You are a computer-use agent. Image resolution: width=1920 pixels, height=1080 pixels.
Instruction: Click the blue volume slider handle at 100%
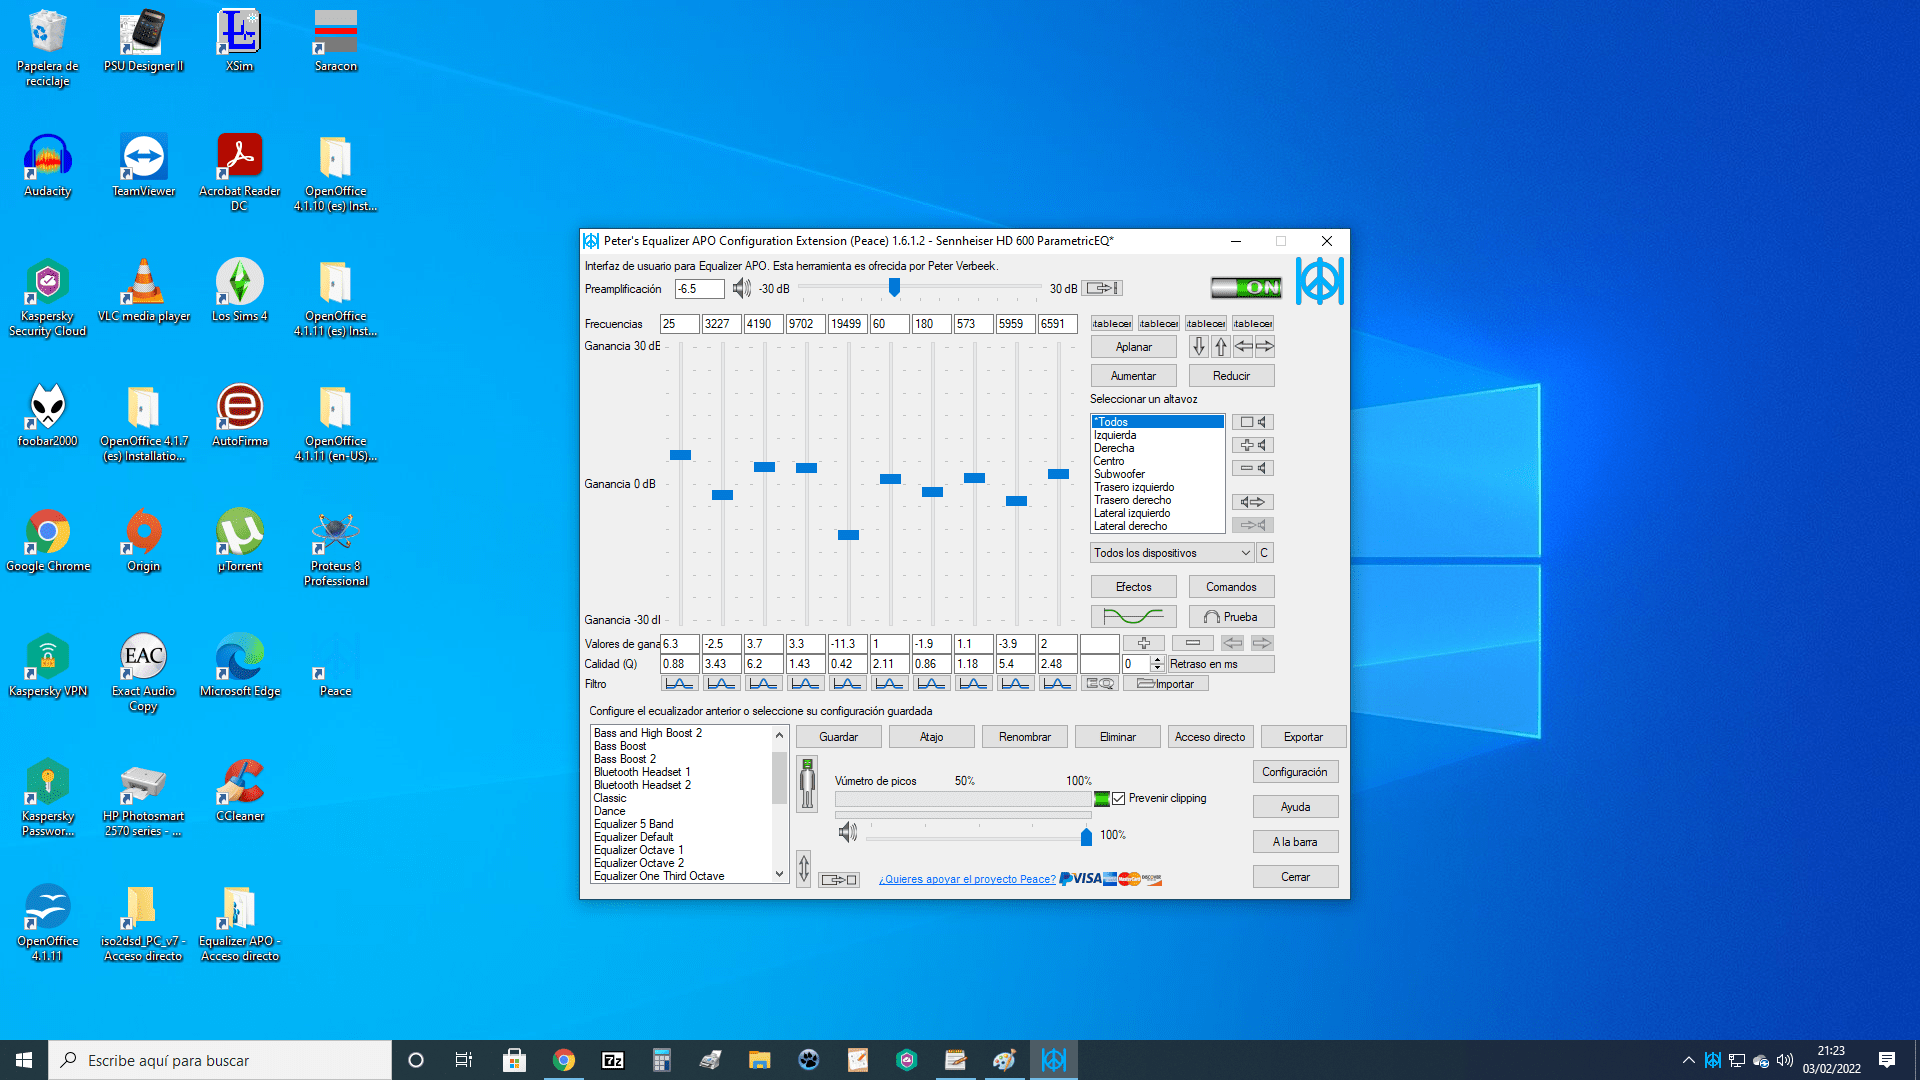(1087, 836)
